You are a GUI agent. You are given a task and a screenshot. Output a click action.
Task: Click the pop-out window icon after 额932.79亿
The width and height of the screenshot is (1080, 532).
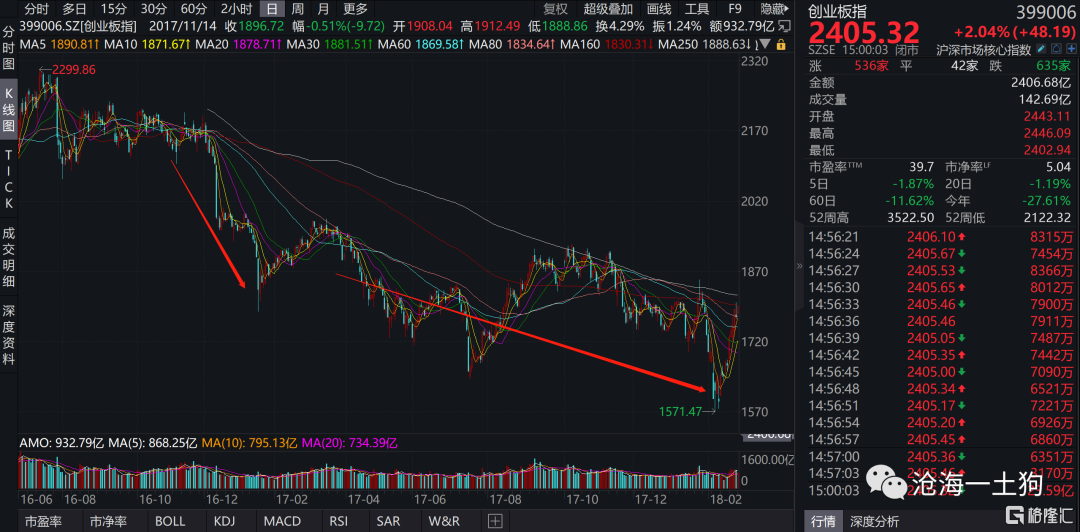tap(785, 26)
